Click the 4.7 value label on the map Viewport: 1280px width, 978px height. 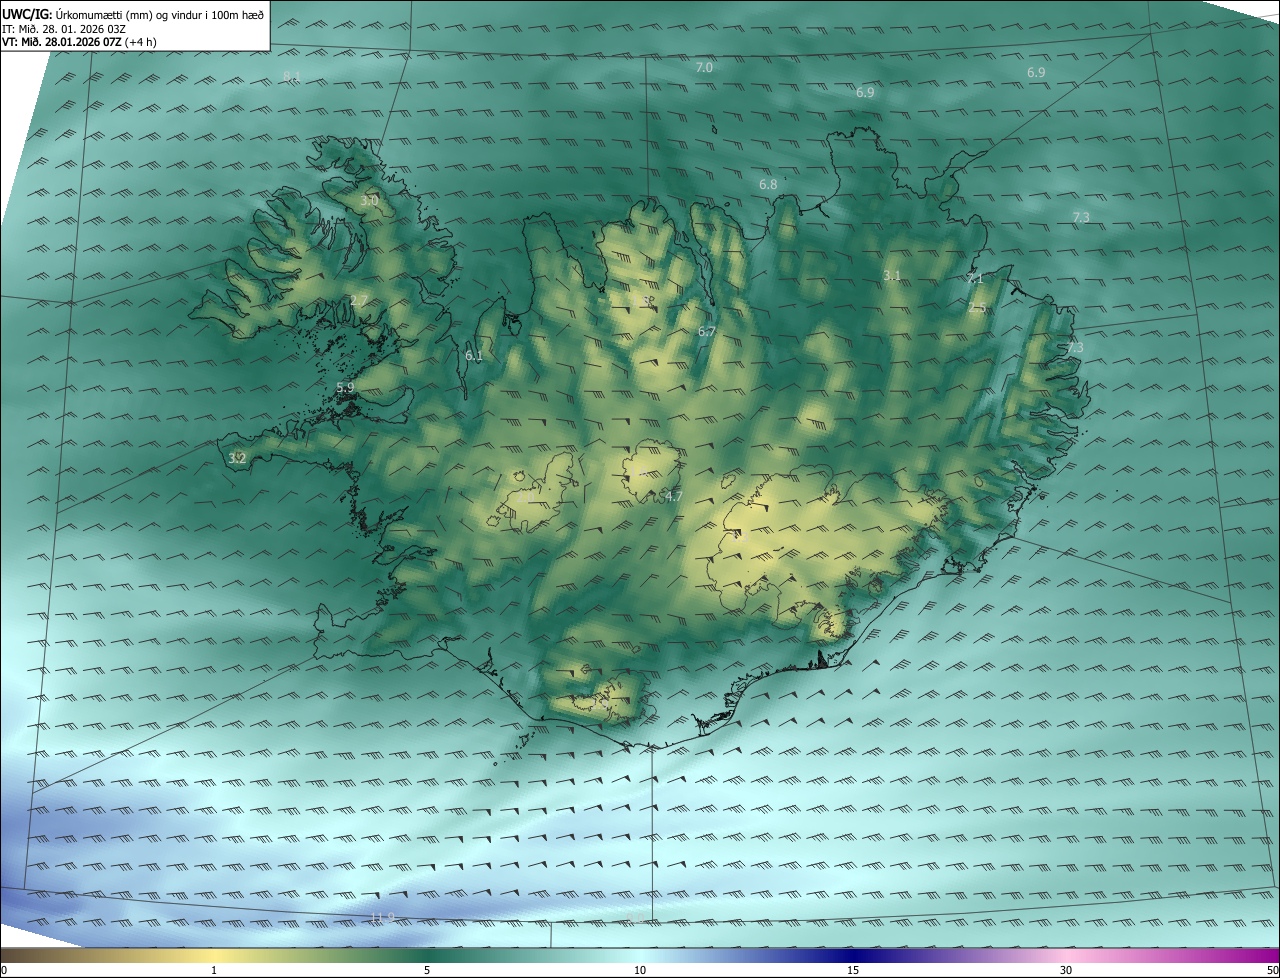tap(673, 496)
